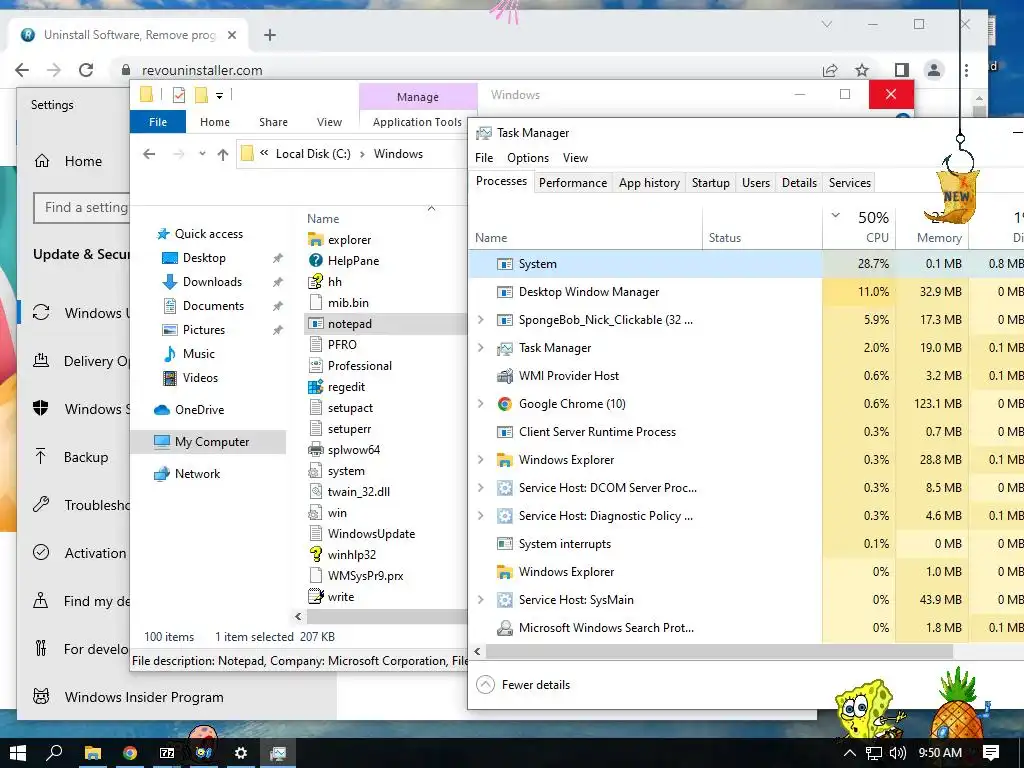The image size is (1024, 768).
Task: Click Fewer details in Task Manager
Action: 524,684
